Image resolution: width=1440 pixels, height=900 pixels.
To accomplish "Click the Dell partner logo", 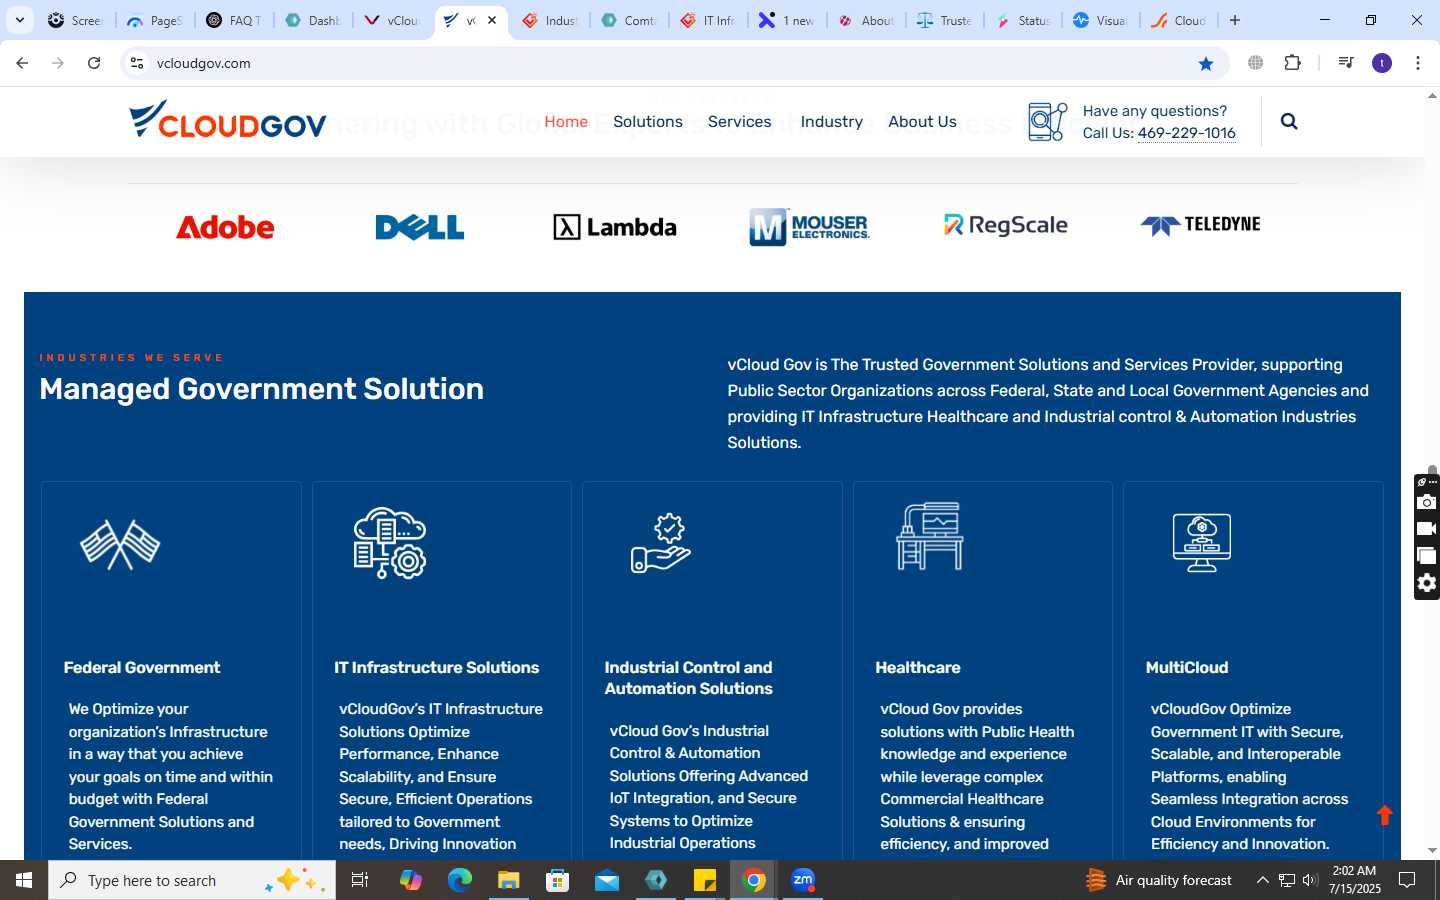I will (x=420, y=227).
